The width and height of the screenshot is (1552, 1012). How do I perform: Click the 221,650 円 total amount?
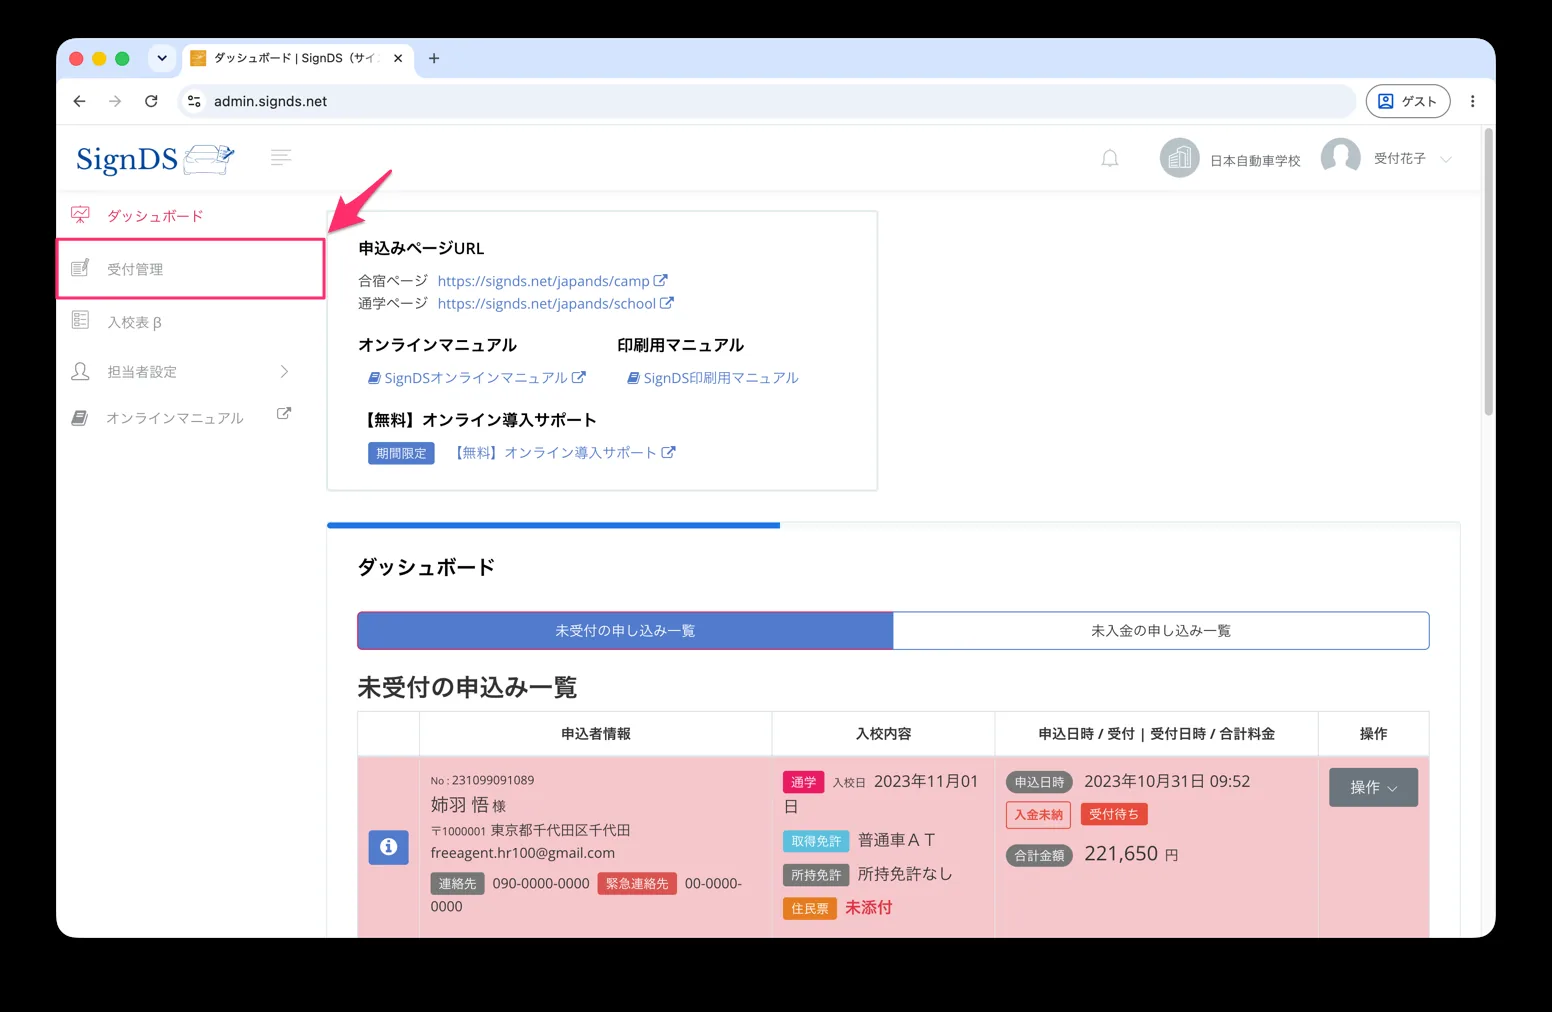1131,854
